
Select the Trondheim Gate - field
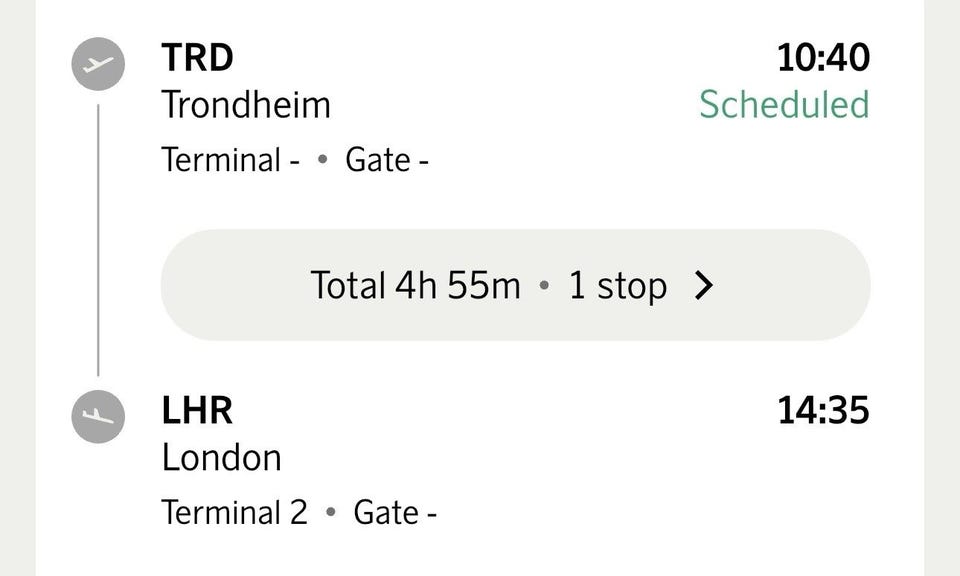point(387,160)
